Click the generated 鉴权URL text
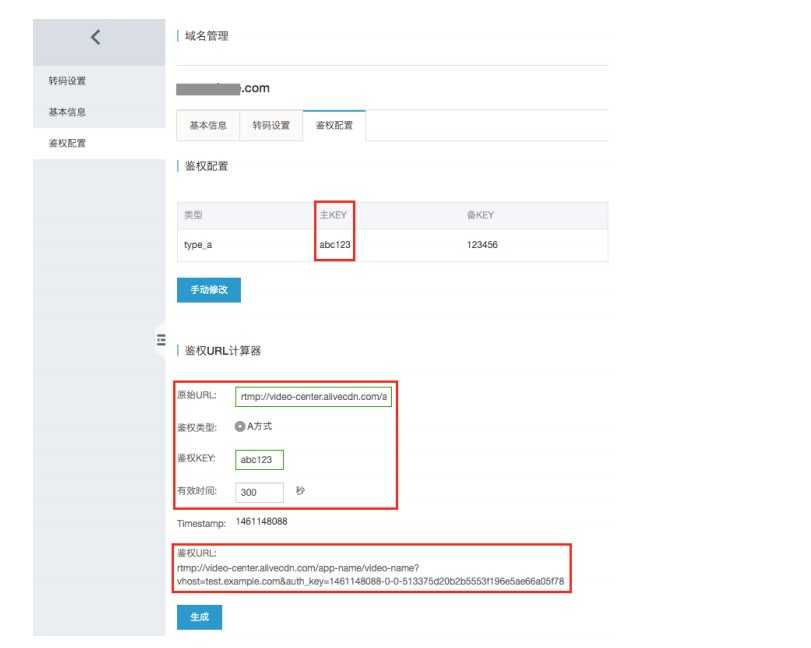 370,575
